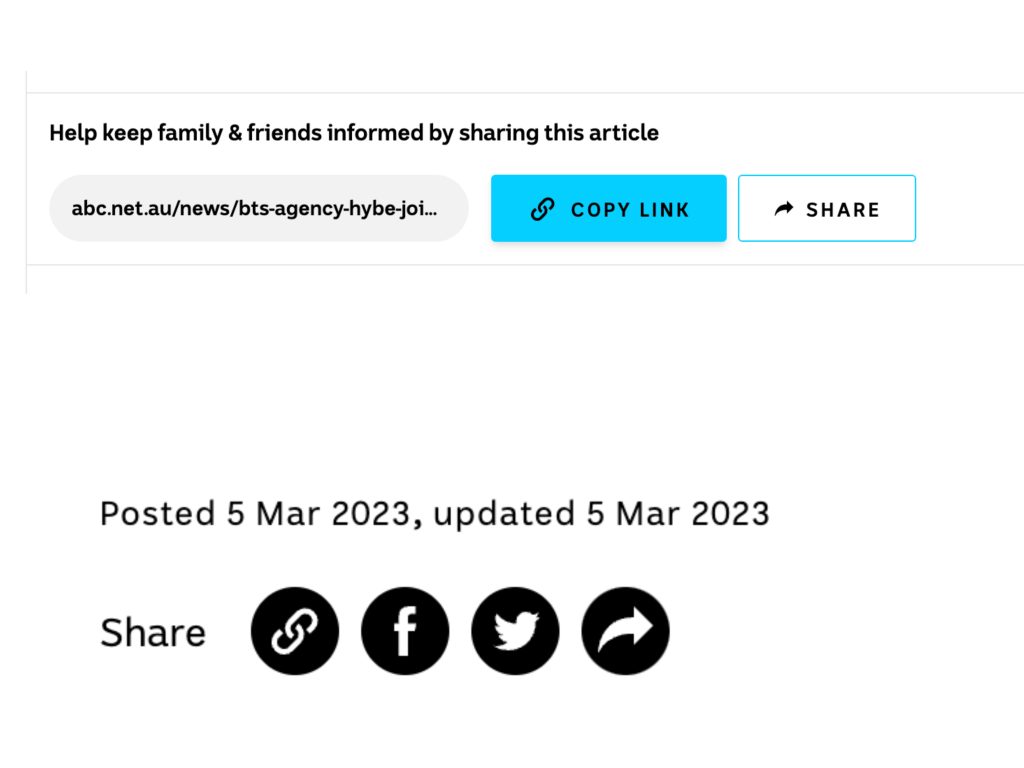Click chain icon inside COPY LINK button
The width and height of the screenshot is (1024, 768).
[543, 209]
